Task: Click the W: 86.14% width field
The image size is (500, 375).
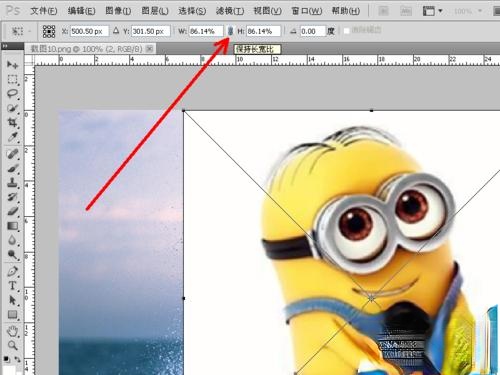Action: [206, 31]
